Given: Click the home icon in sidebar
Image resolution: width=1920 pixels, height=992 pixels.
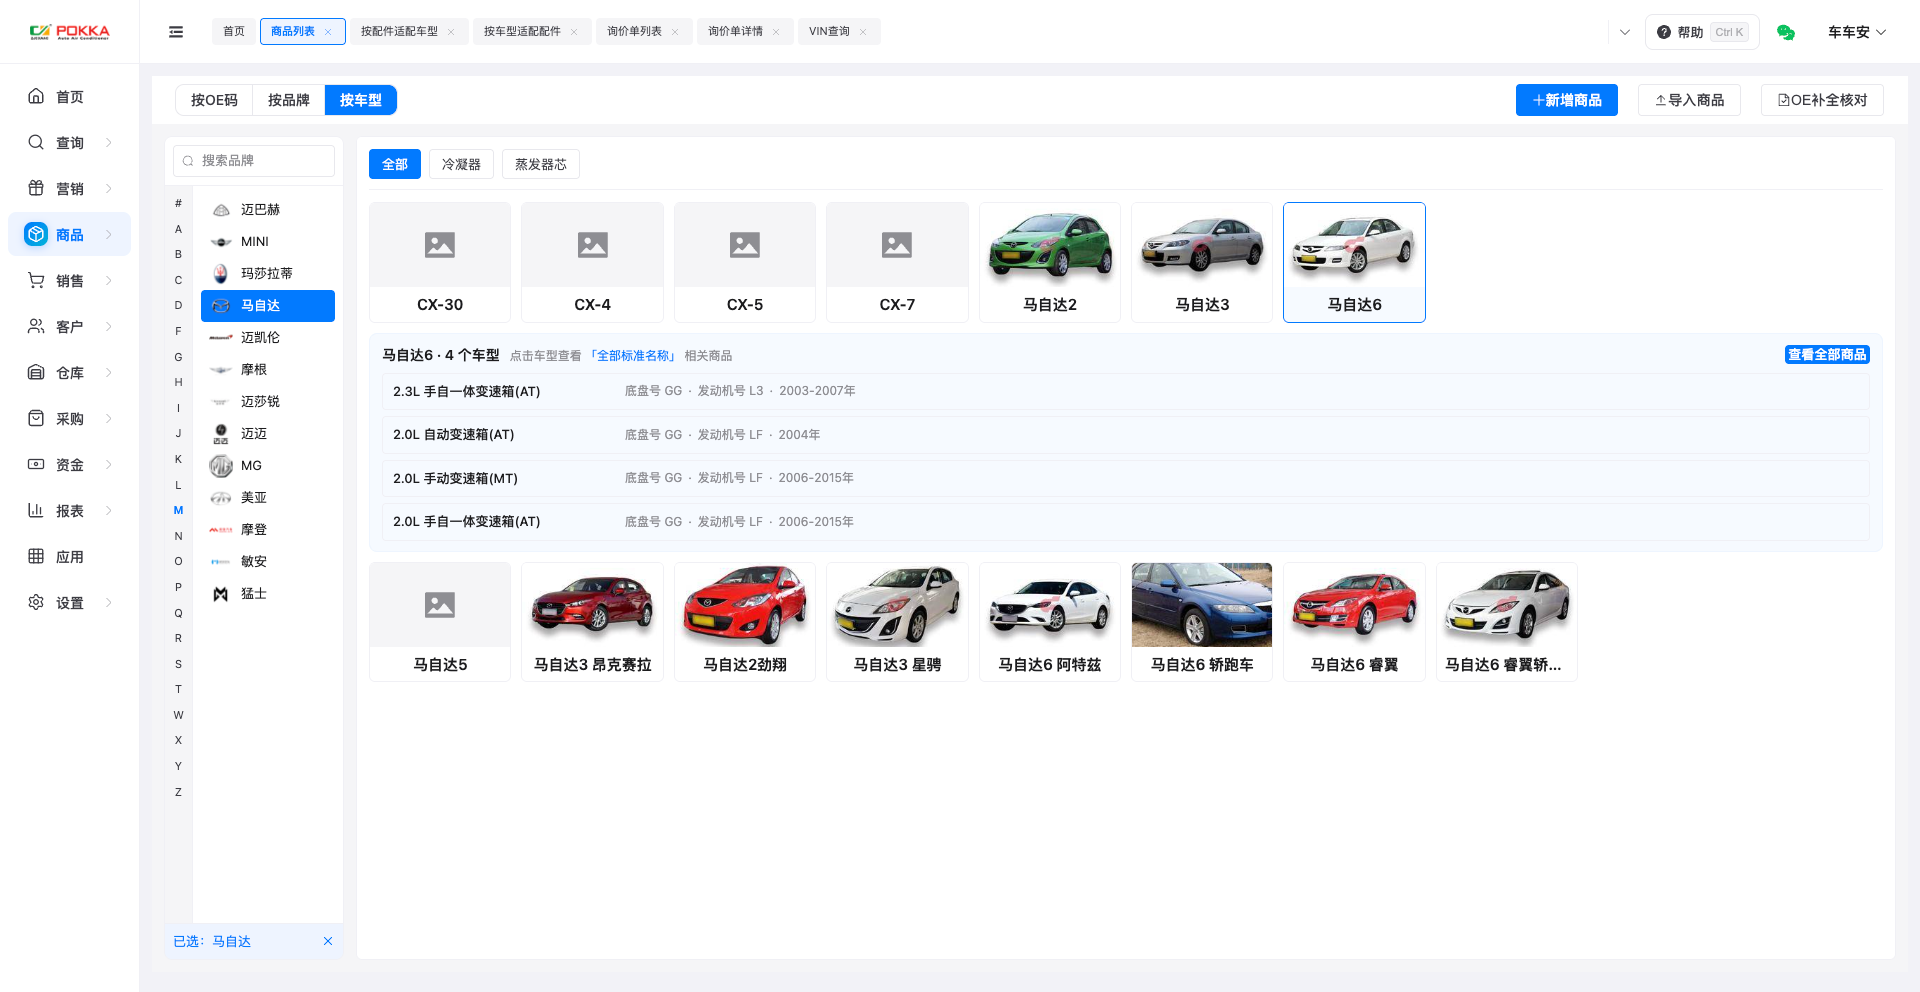Looking at the screenshot, I should pos(36,96).
